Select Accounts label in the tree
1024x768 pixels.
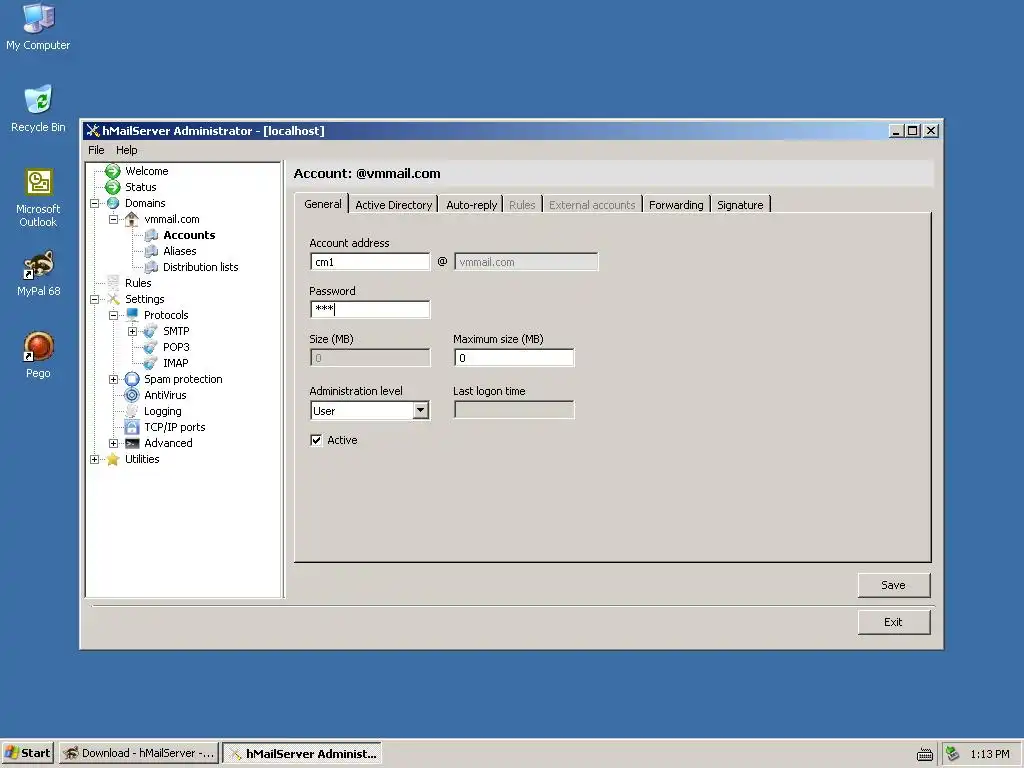(x=189, y=235)
